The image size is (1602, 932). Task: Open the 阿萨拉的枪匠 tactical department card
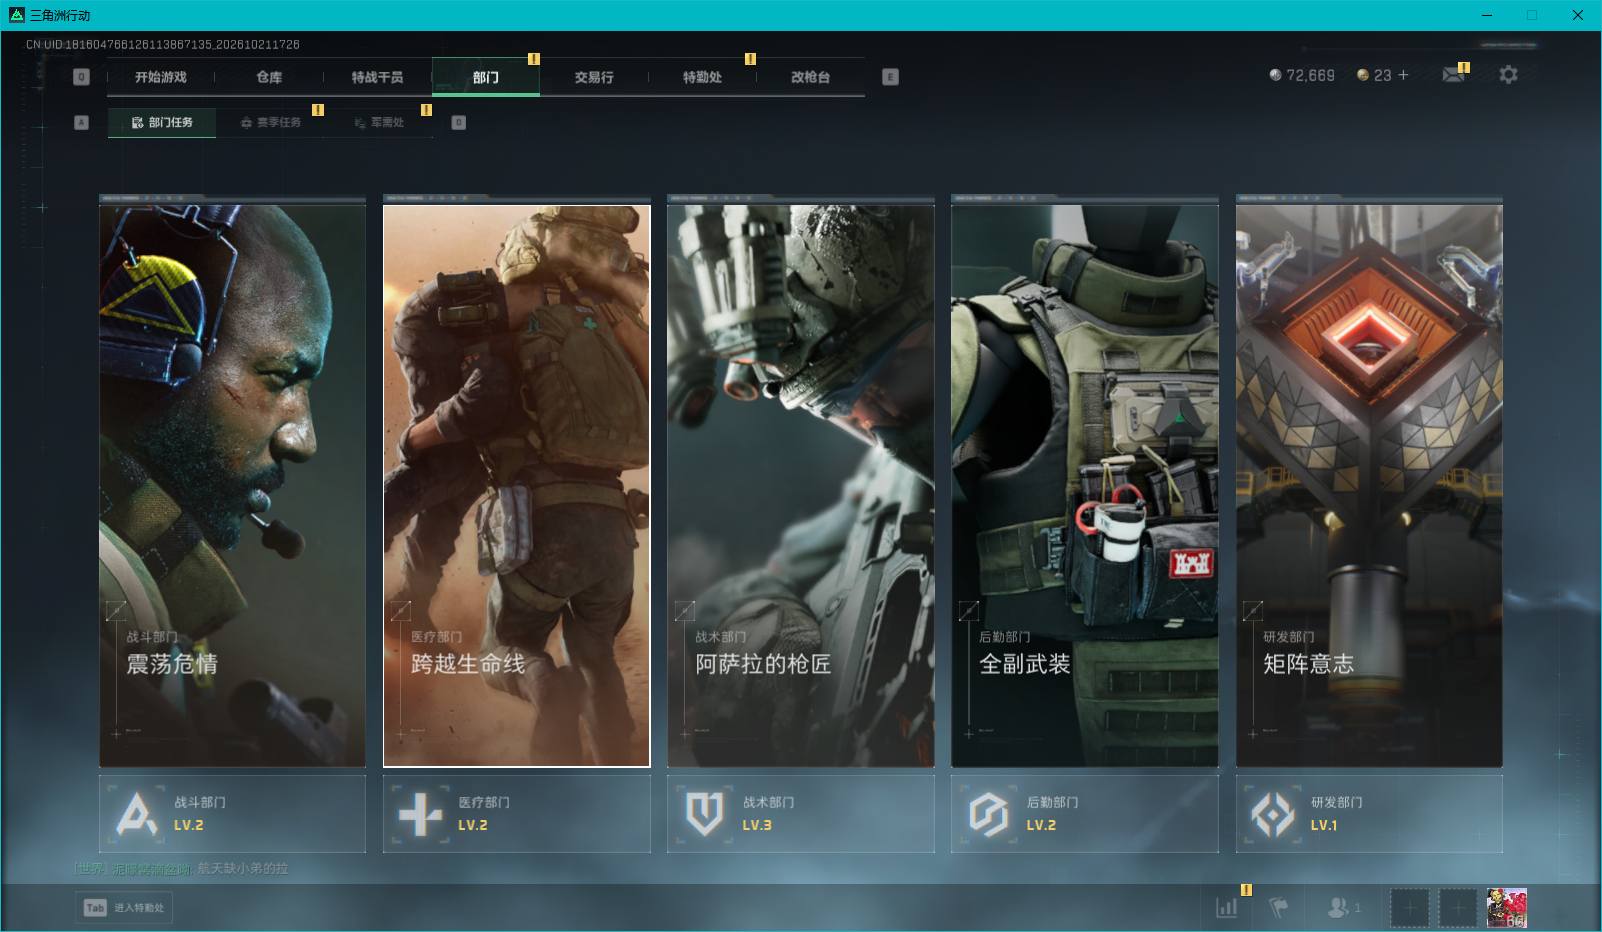click(801, 486)
